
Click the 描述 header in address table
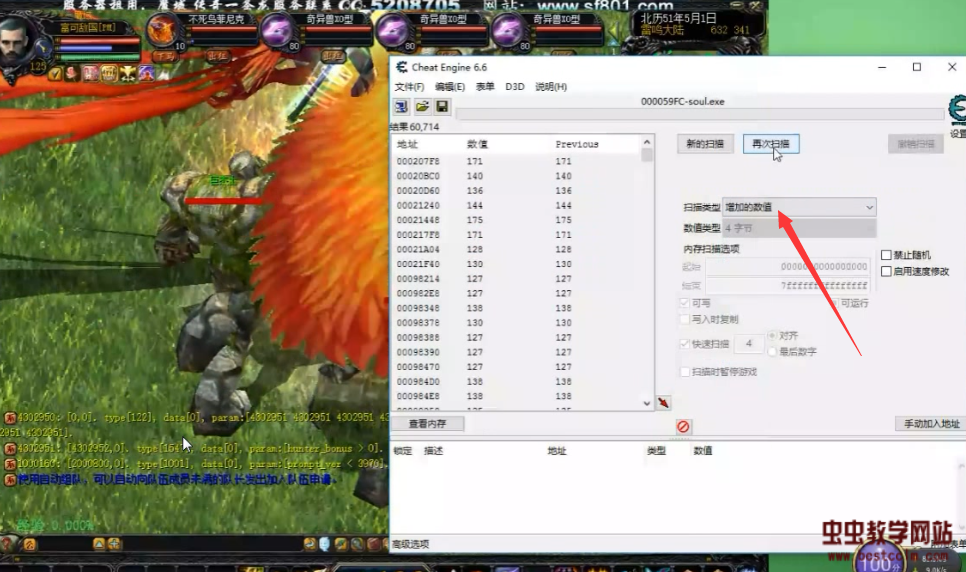(434, 451)
